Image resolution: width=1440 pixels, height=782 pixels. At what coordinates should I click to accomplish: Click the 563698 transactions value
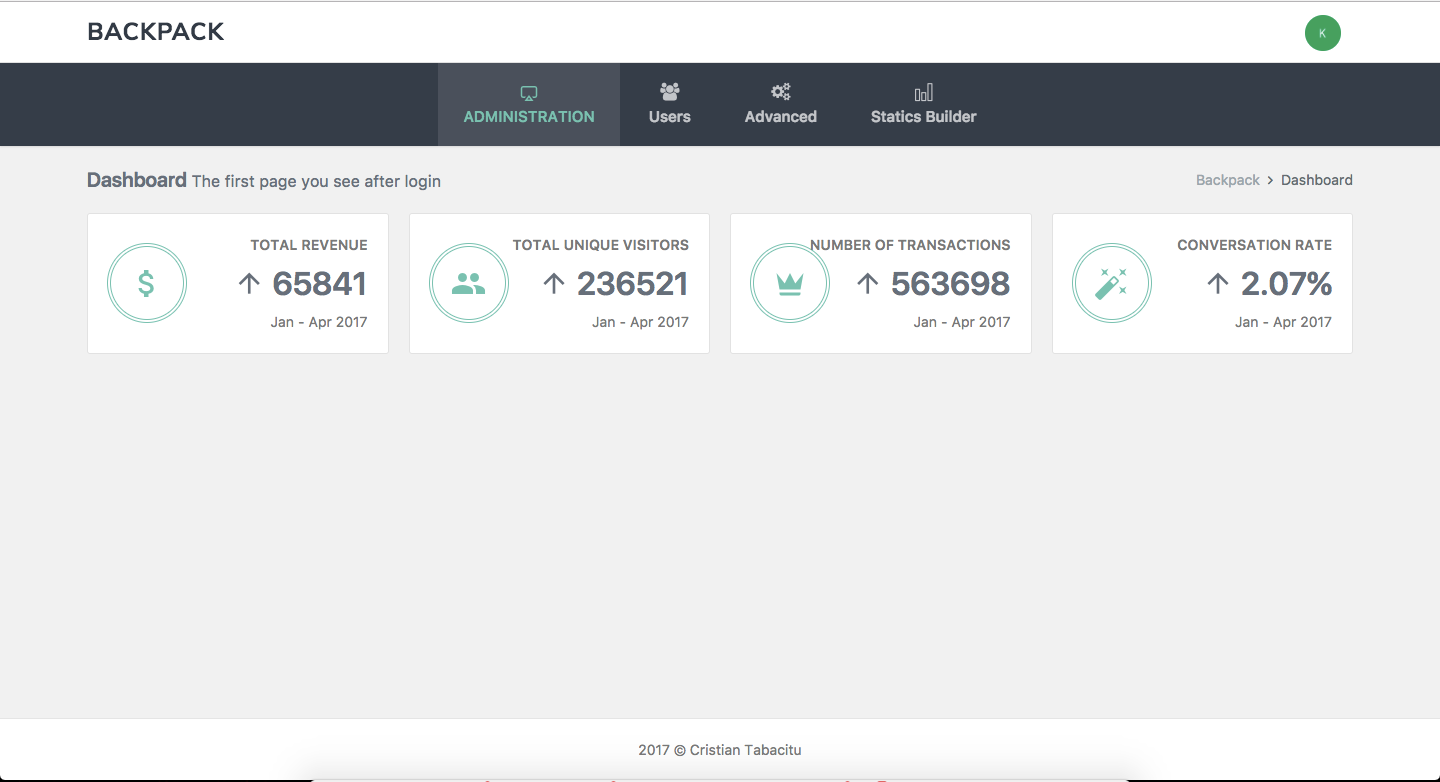click(951, 284)
